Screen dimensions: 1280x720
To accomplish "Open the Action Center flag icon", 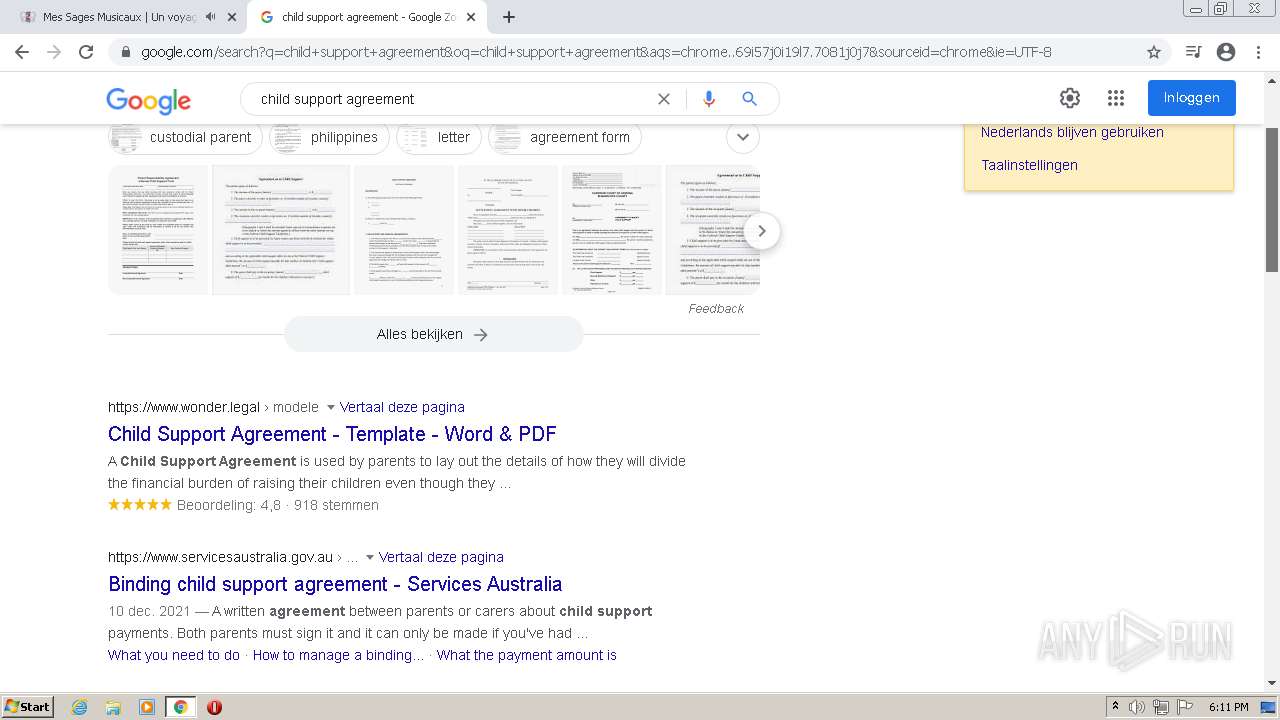I will [x=1185, y=707].
